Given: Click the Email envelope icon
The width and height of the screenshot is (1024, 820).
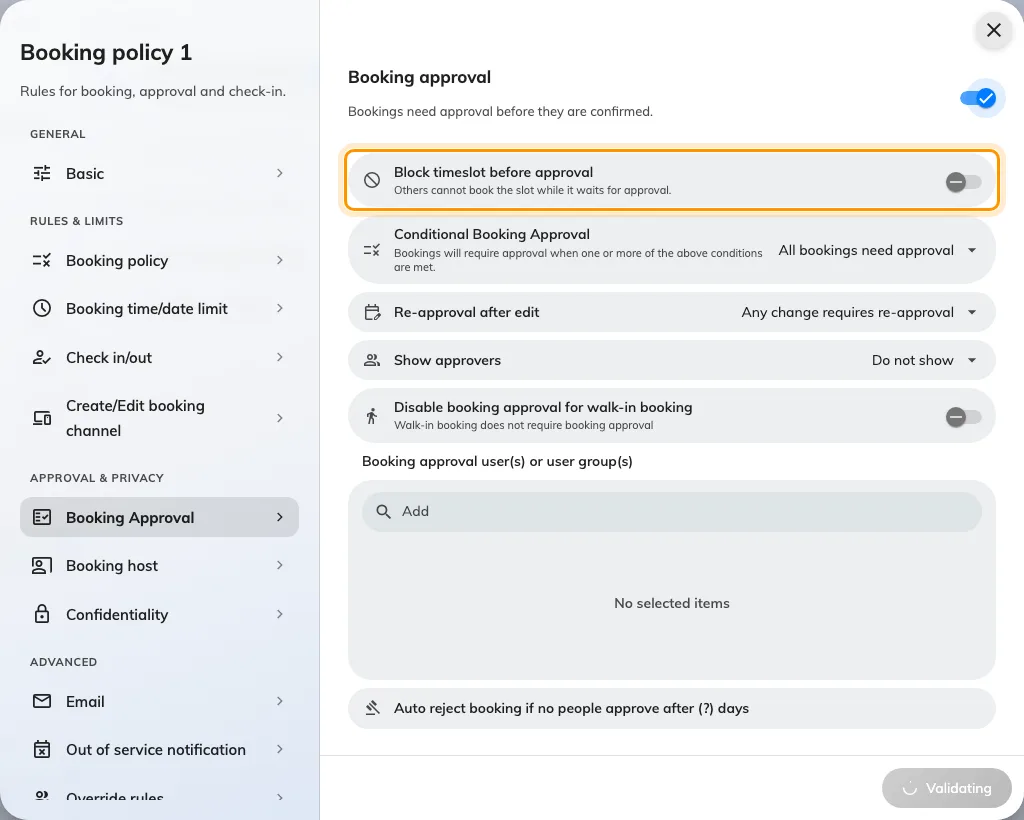Looking at the screenshot, I should tap(42, 701).
